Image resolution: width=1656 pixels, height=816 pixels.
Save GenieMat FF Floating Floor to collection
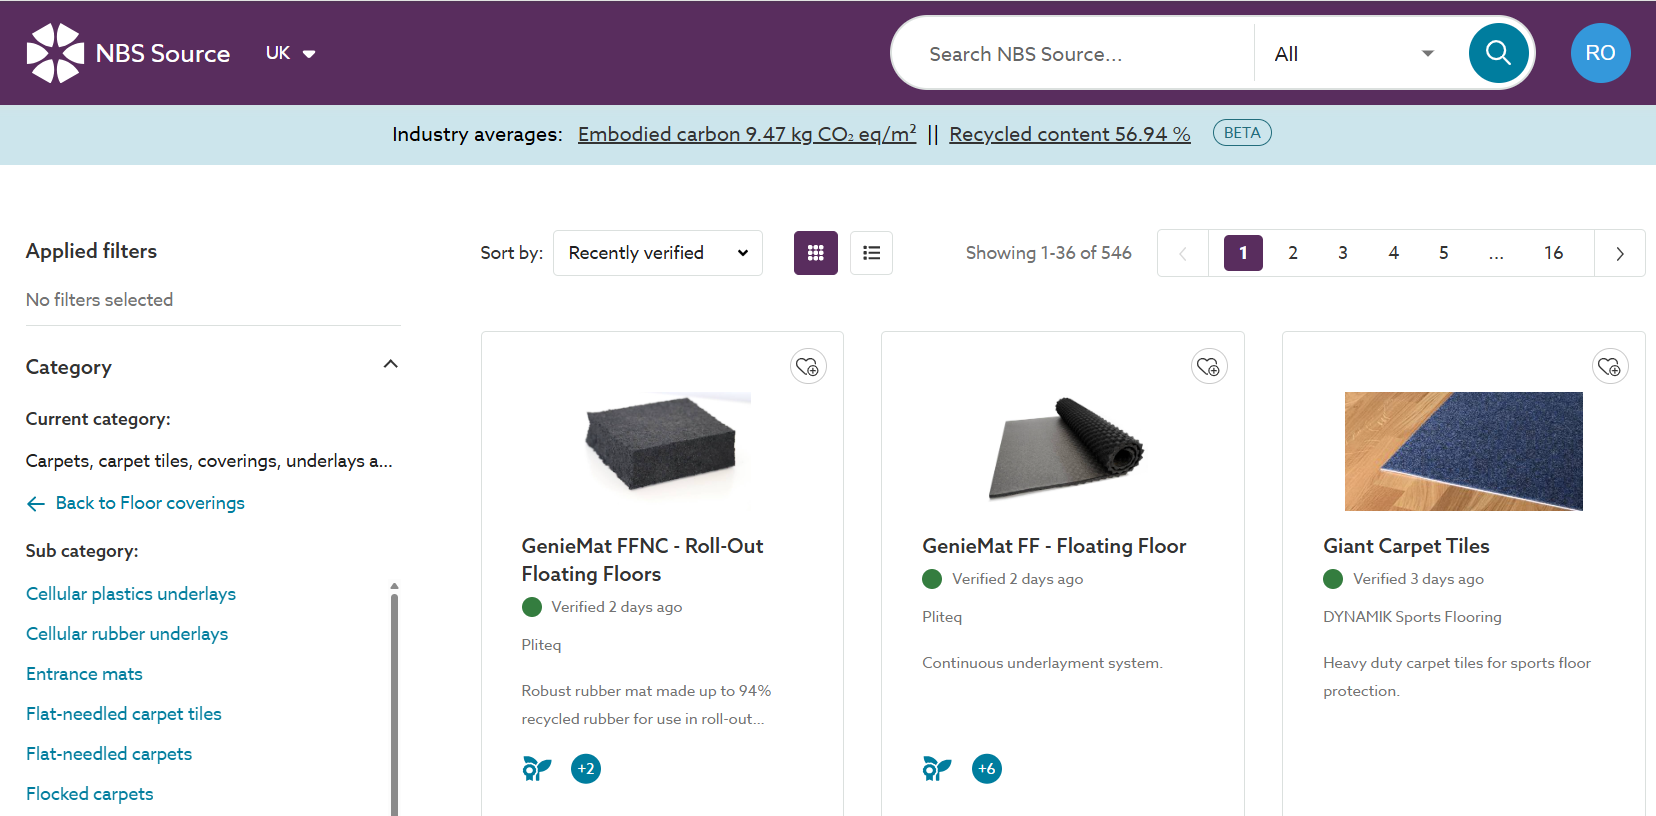1209,367
